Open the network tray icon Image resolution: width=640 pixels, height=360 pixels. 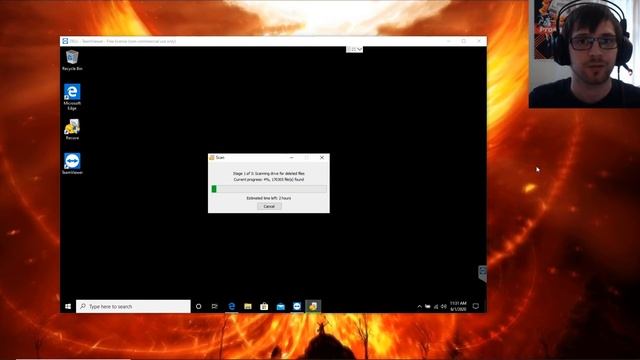pos(436,306)
